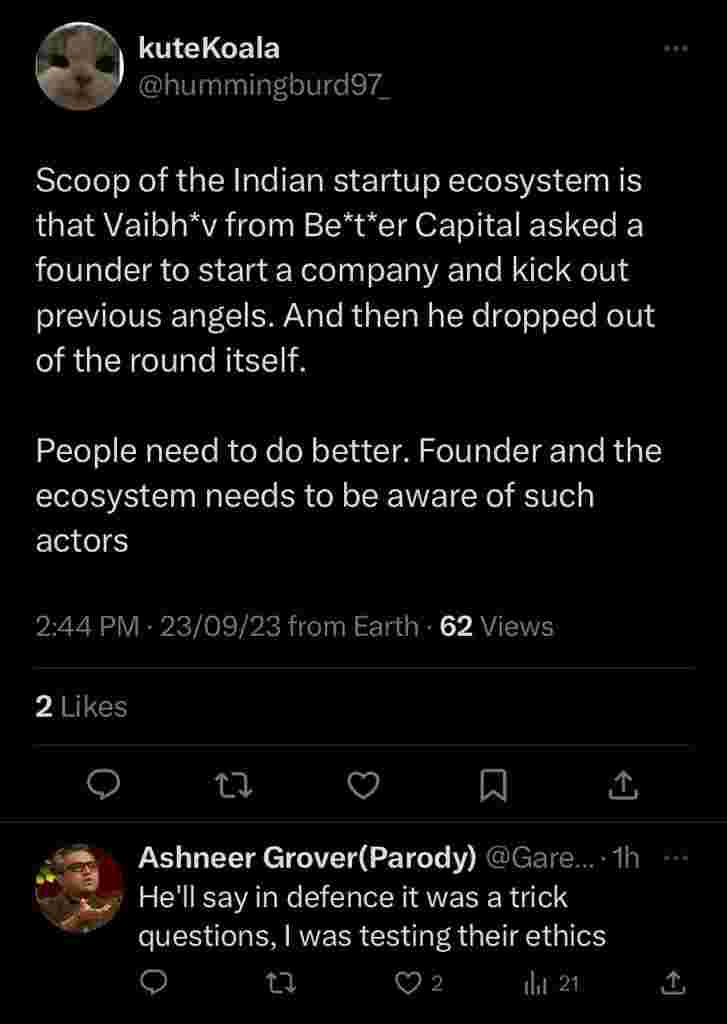Like the main tweet with heart icon
Screen dimensions: 727x1024
click(364, 788)
